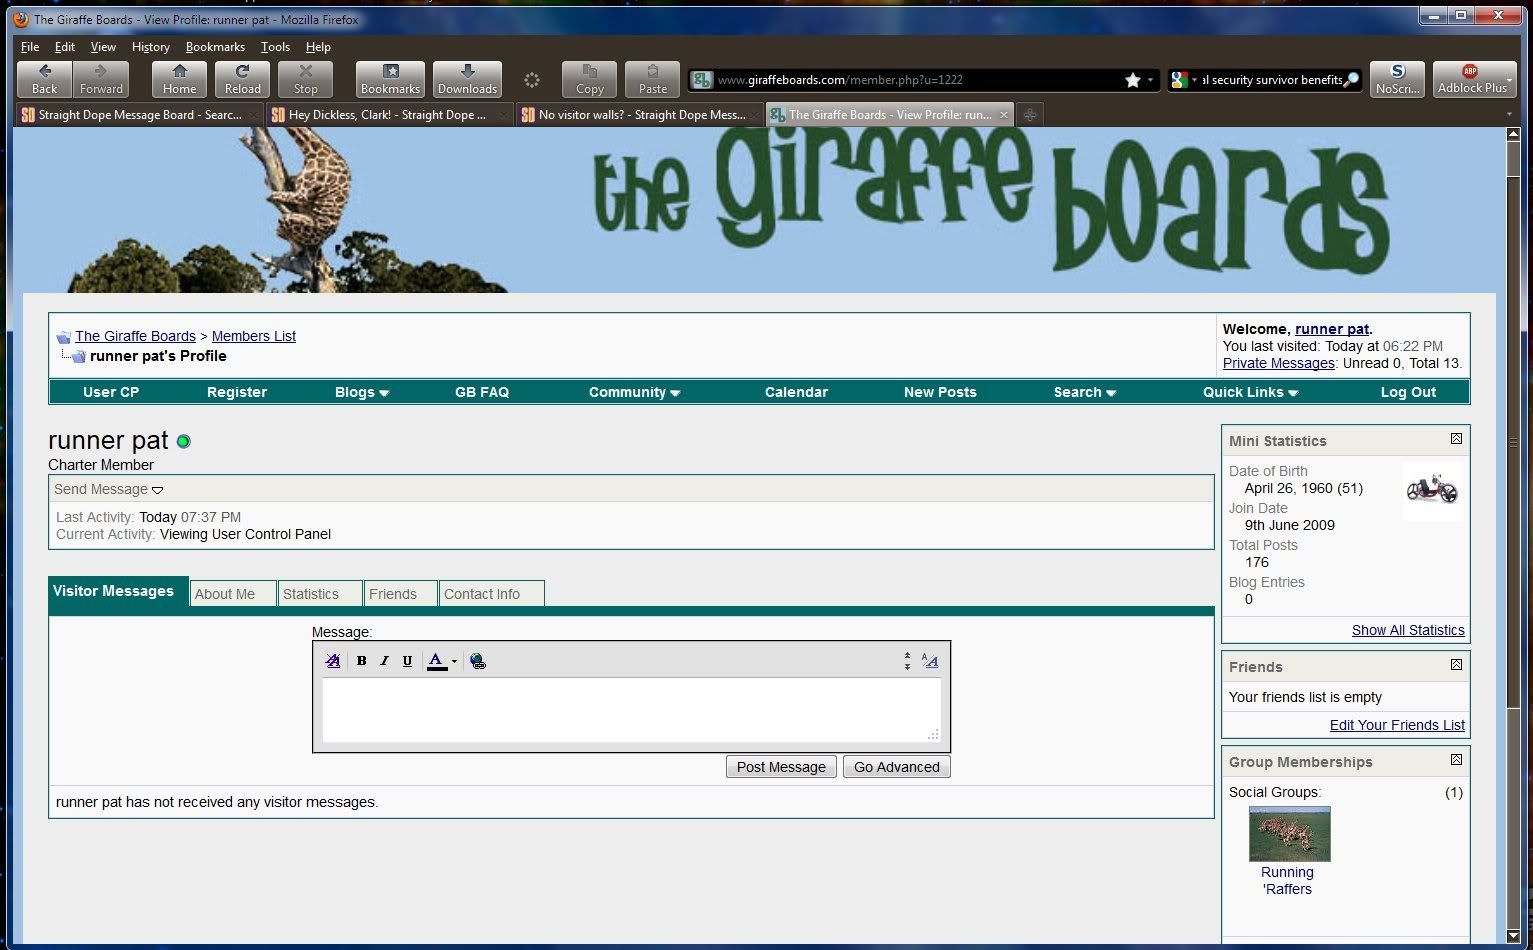Open the Tools menu
Viewport: 1533px width, 950px height.
(275, 47)
